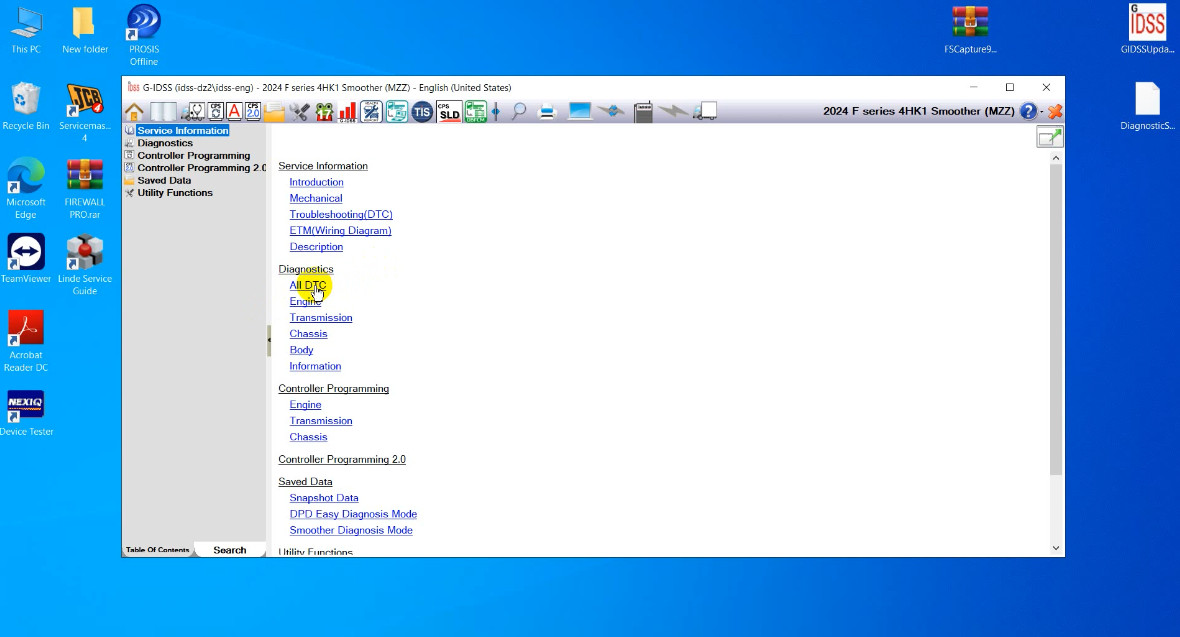Open Transmission link under Diagnostics
The height and width of the screenshot is (637, 1180).
321,318
